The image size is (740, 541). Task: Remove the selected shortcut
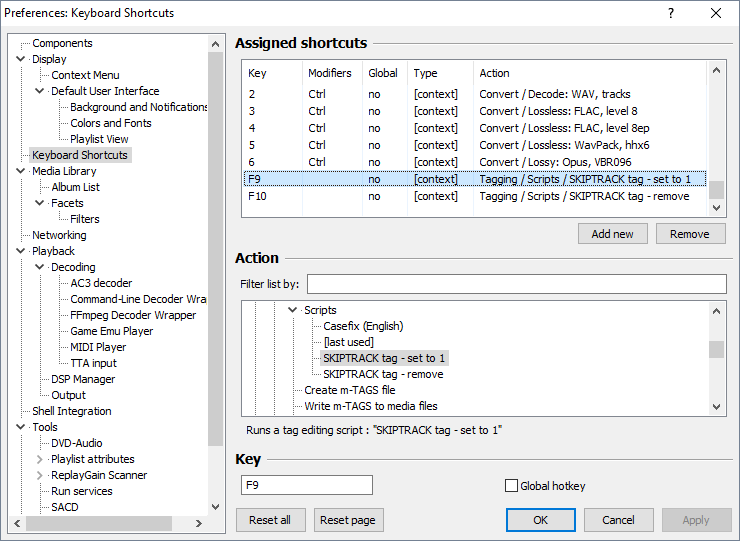click(x=689, y=233)
